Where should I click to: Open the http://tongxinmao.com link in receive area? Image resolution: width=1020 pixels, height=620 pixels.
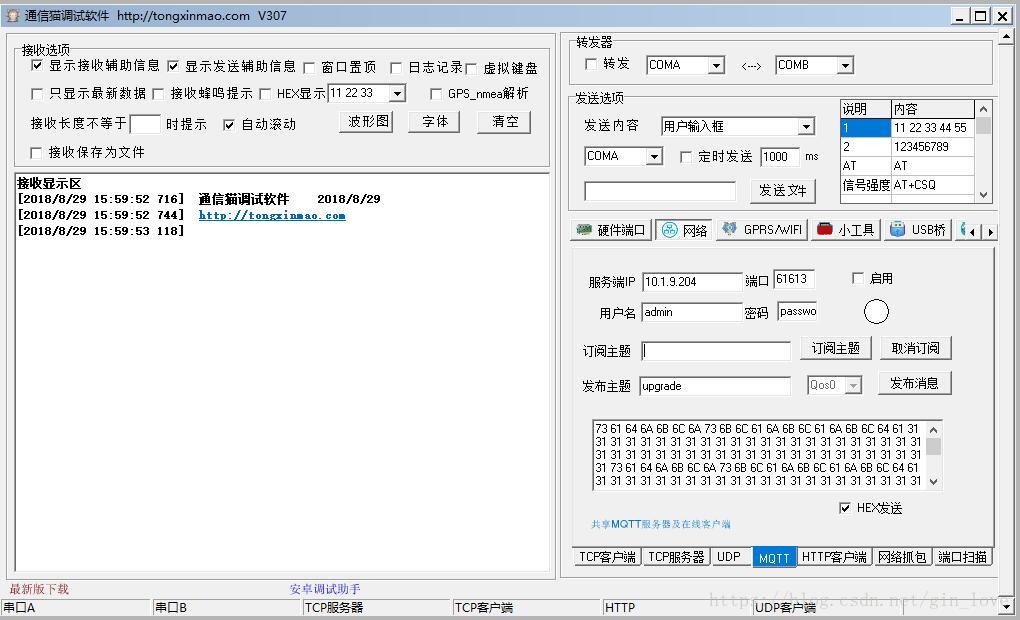coord(272,215)
